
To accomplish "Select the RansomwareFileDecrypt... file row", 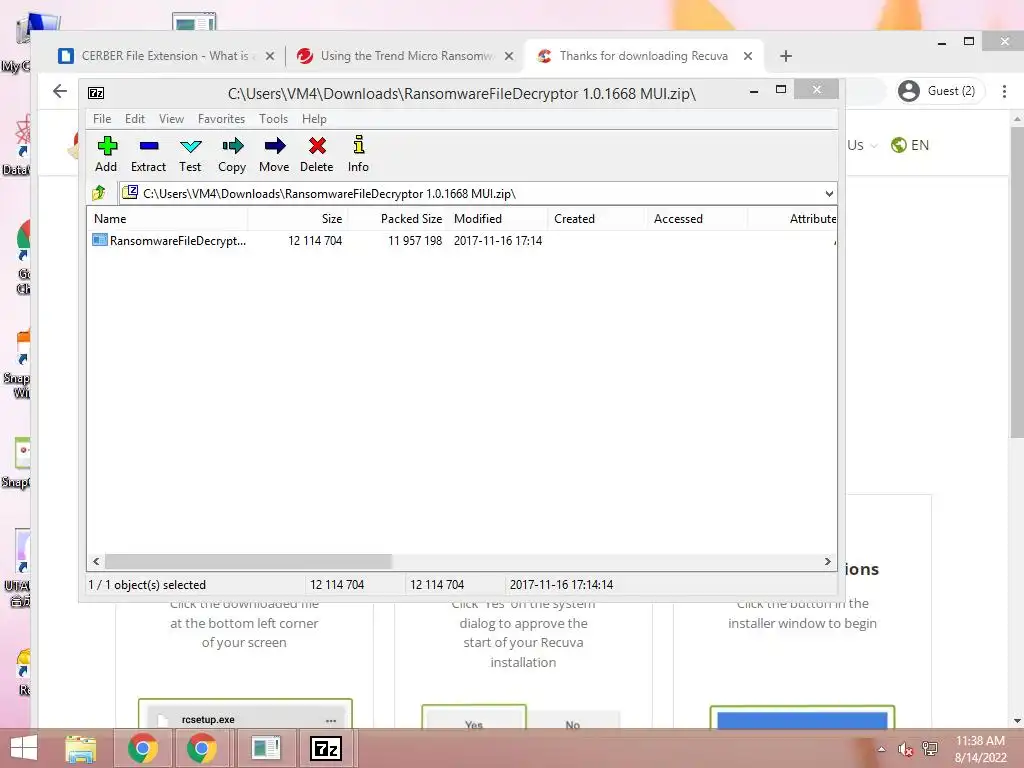I will 462,240.
